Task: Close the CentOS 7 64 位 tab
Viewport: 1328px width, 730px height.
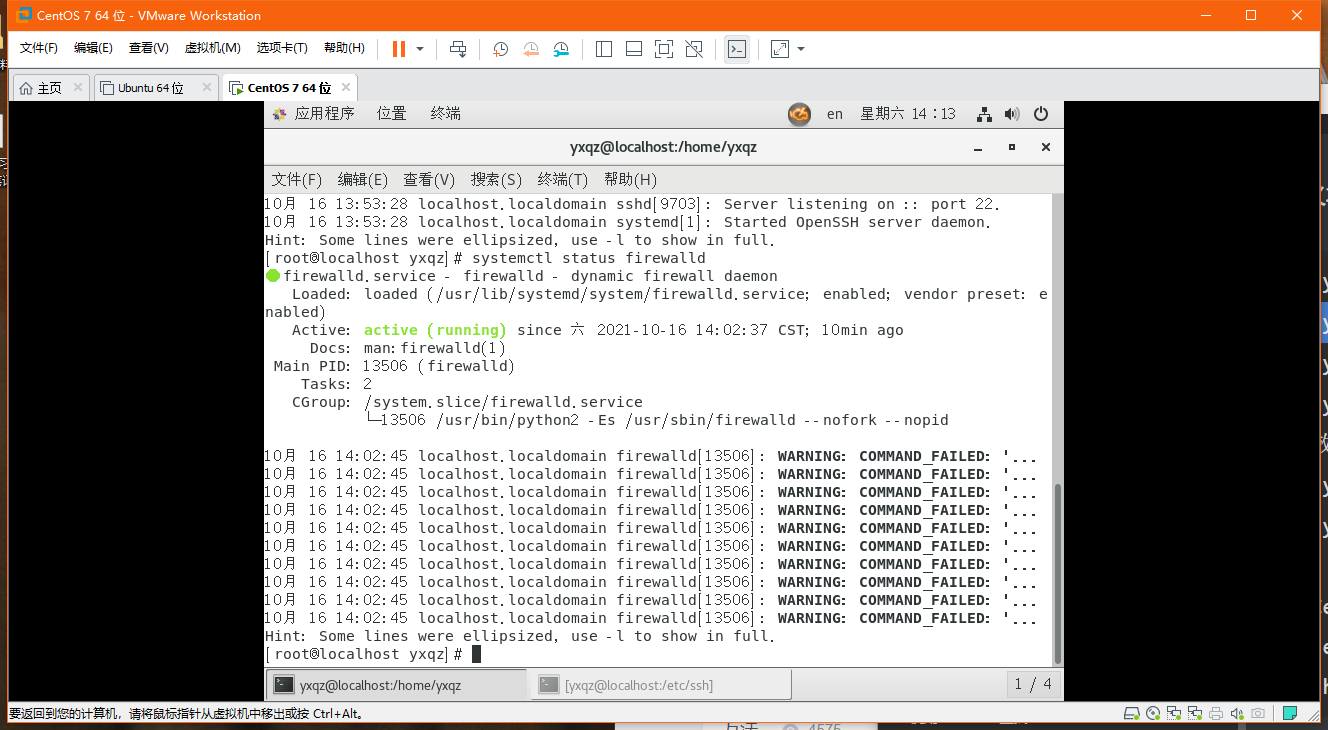Action: pos(345,88)
